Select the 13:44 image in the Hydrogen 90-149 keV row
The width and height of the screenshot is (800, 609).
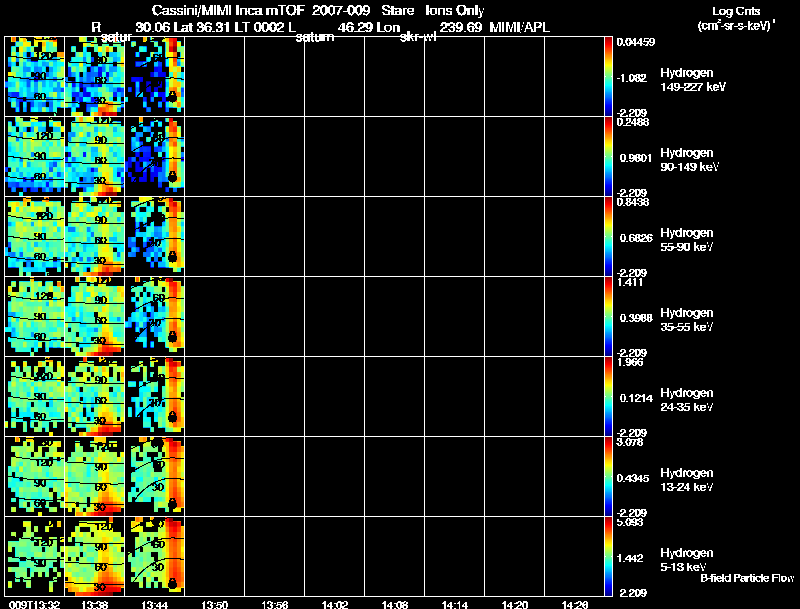155,157
